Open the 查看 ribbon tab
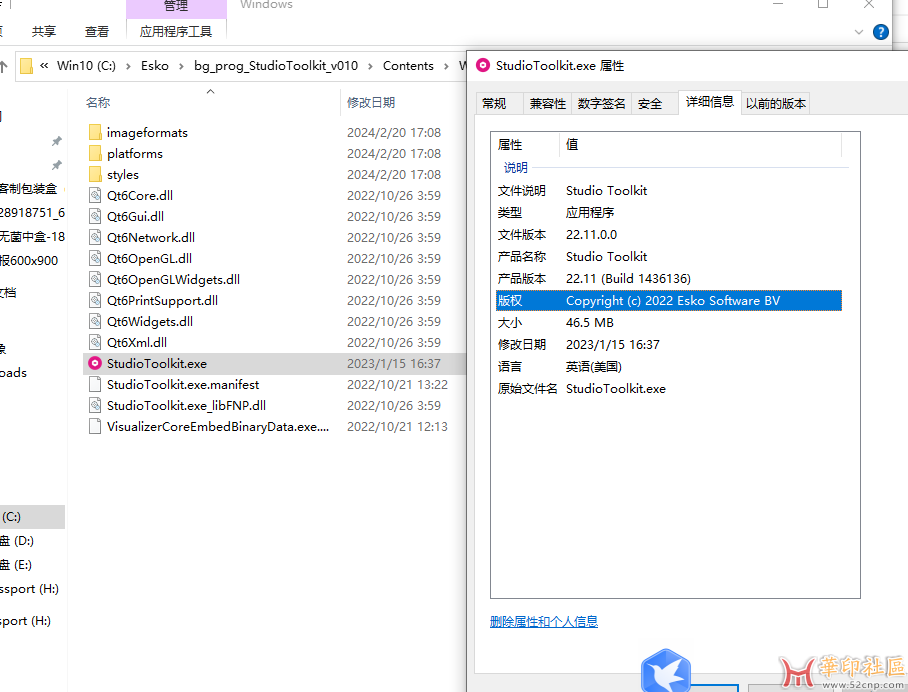Screen dimensions: 908x692 97,31
